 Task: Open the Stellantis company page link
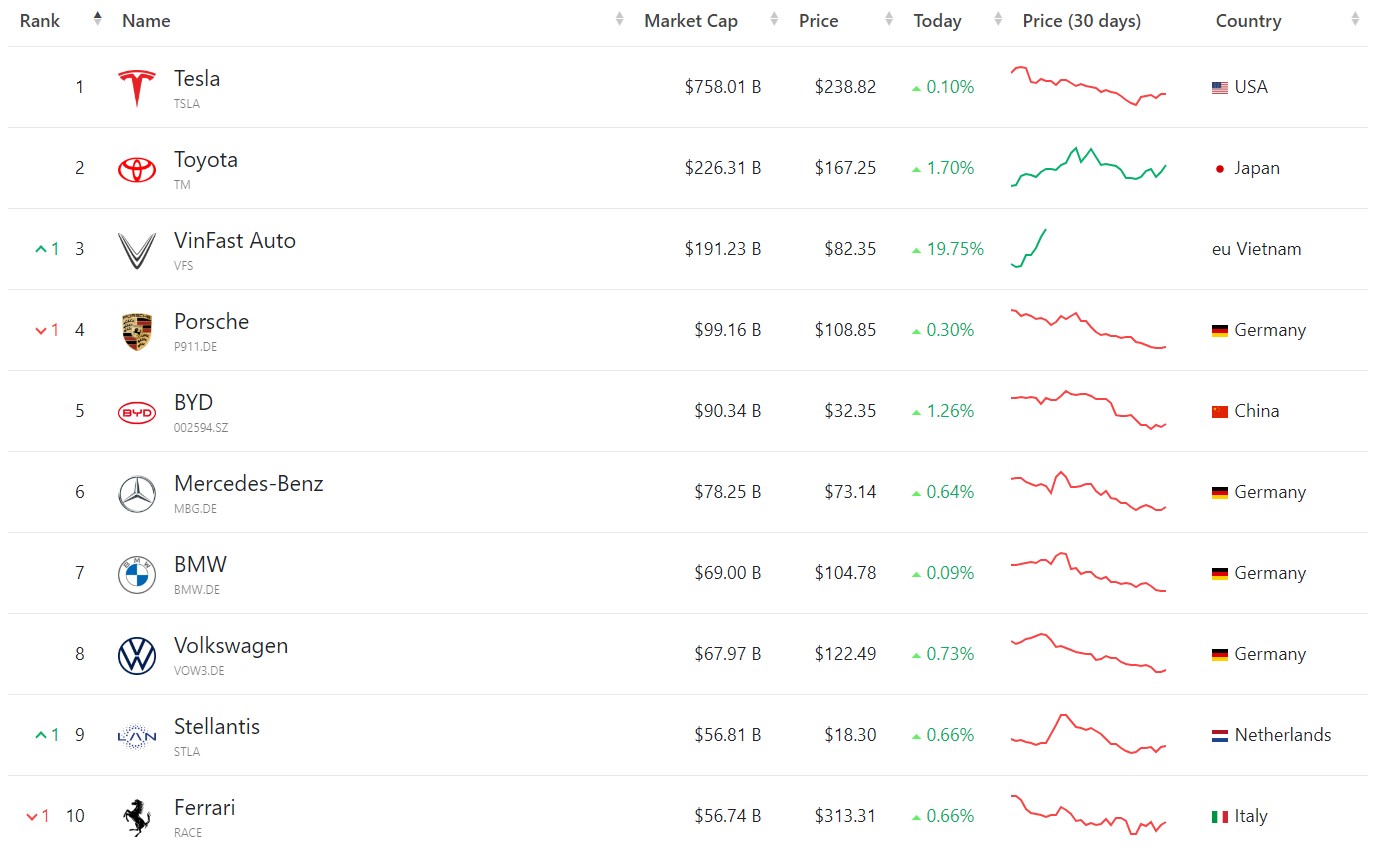(x=217, y=727)
